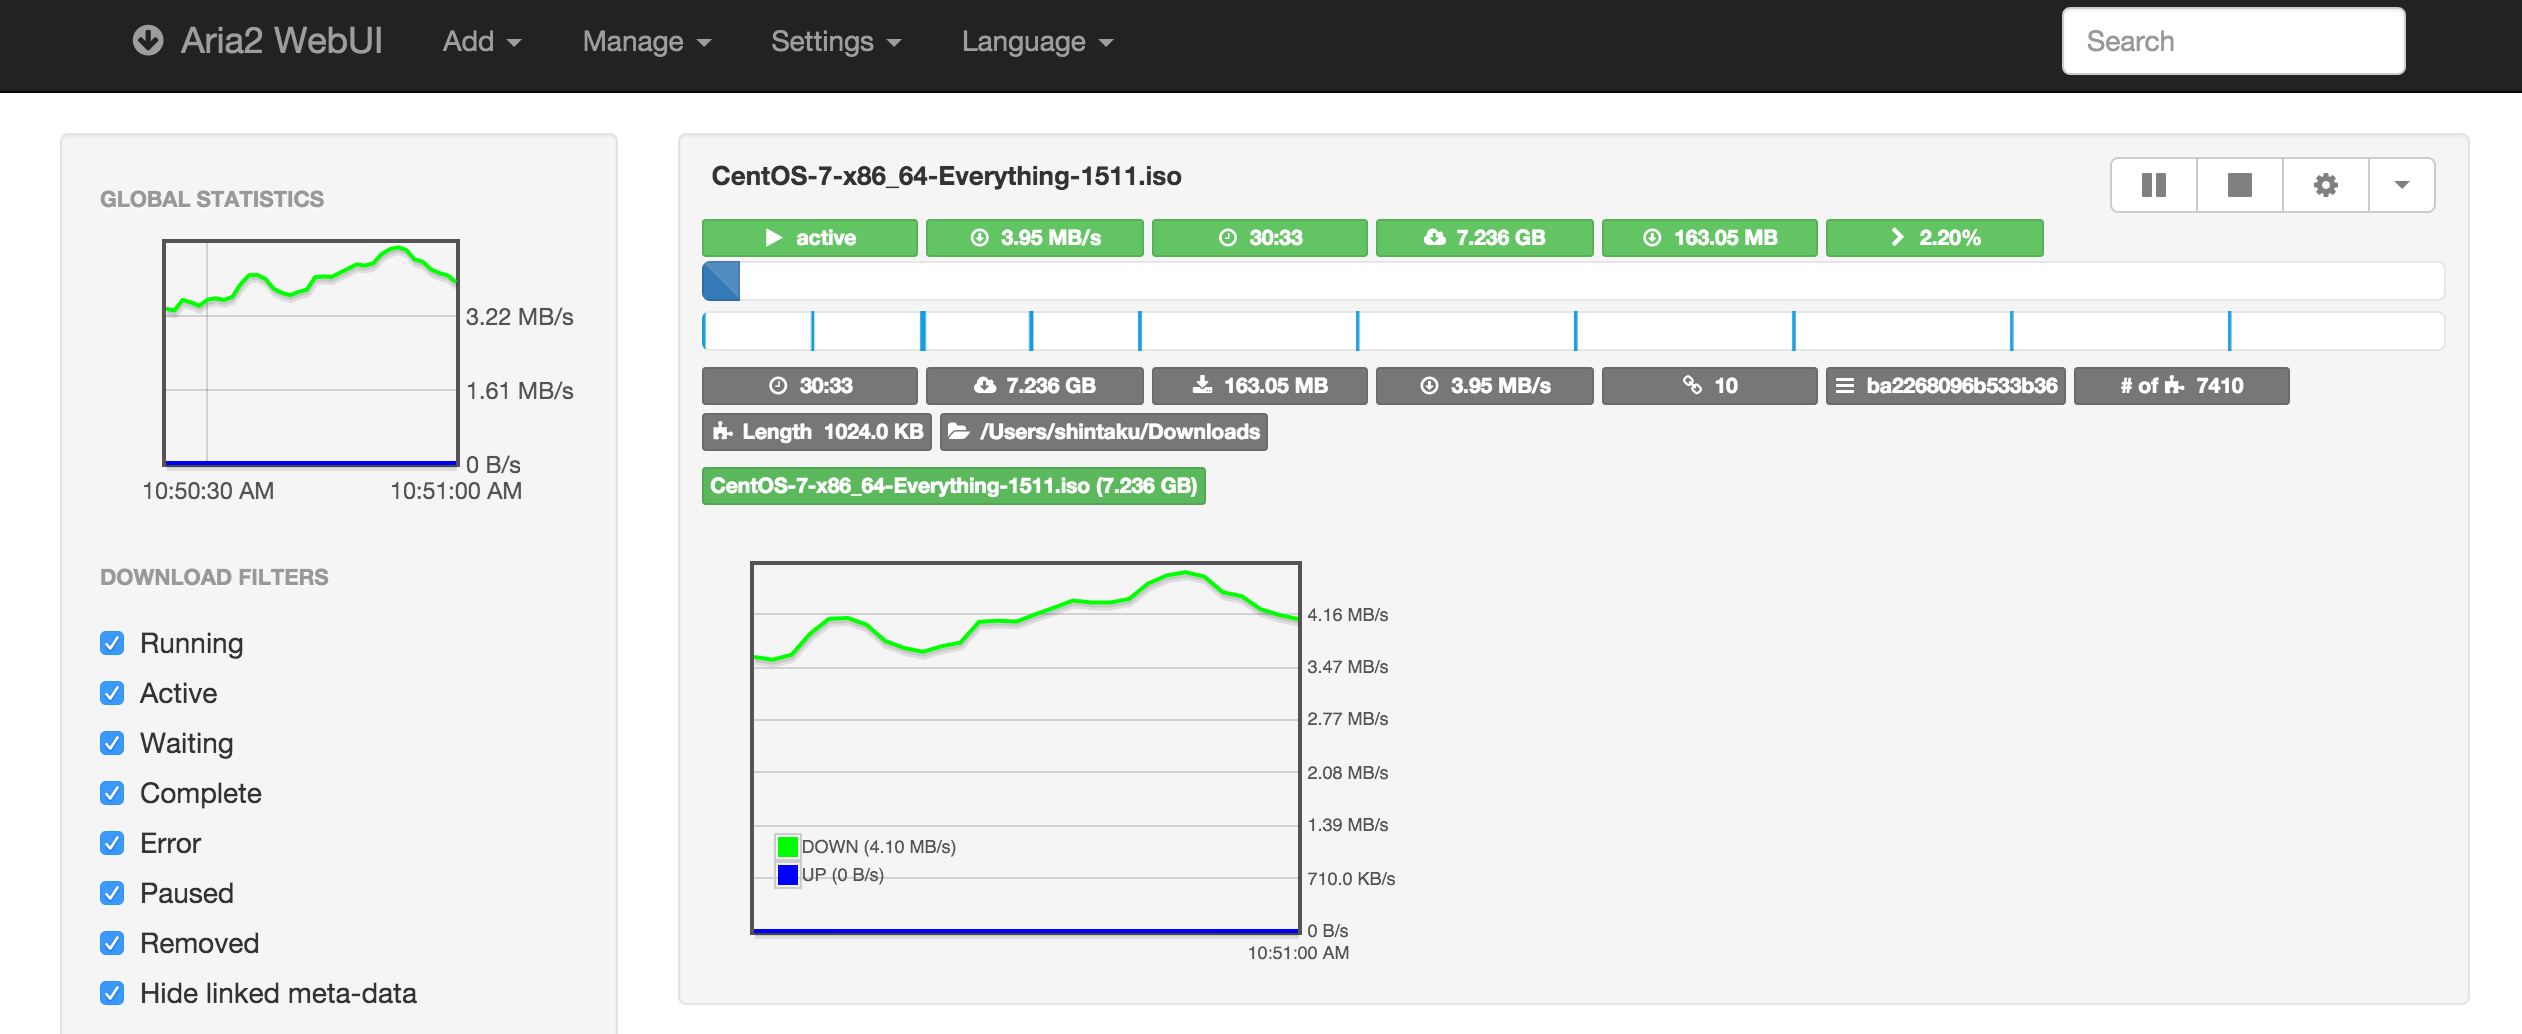Click the green 3.95 MB/s speed badge
2522x1034 pixels.
1034,238
